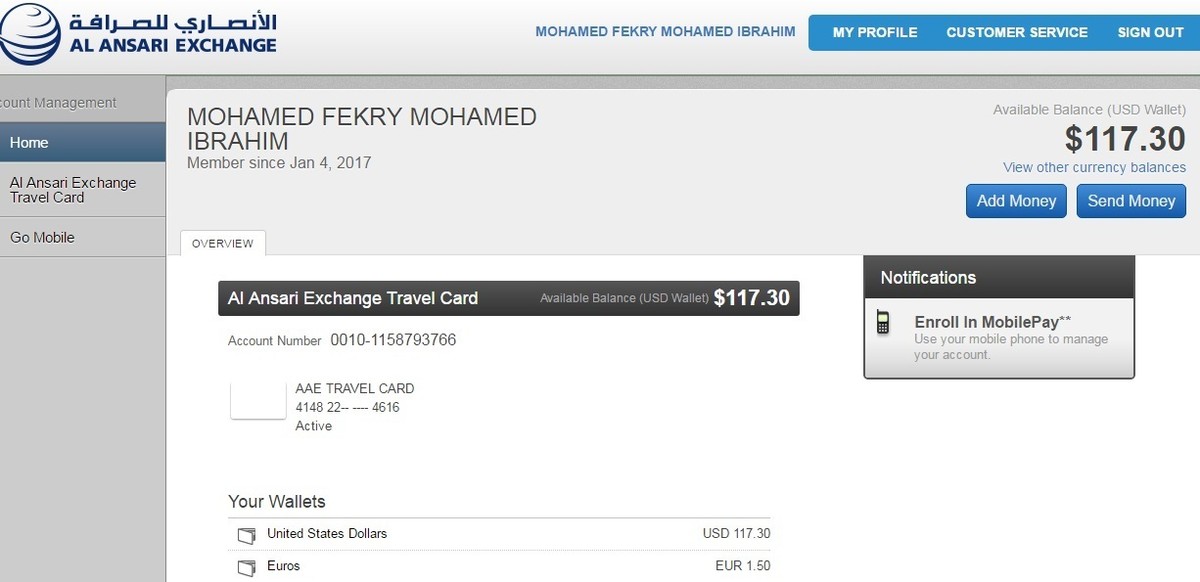Open Al Ansari Exchange Travel Card sidebar item
Image resolution: width=1200 pixels, height=582 pixels.
click(82, 190)
